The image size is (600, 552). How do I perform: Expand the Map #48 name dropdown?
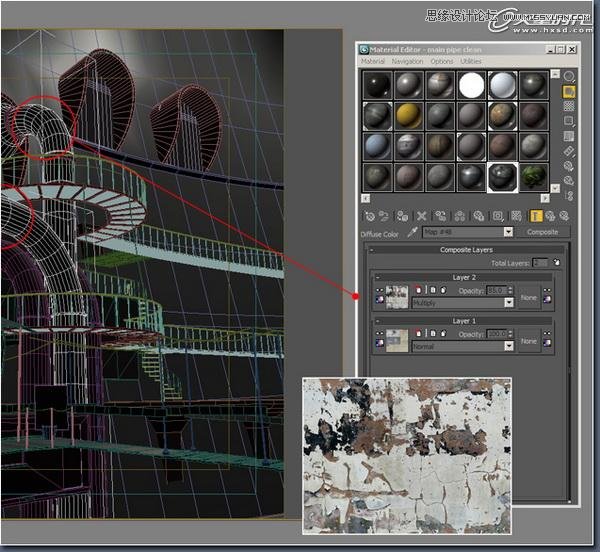[508, 232]
